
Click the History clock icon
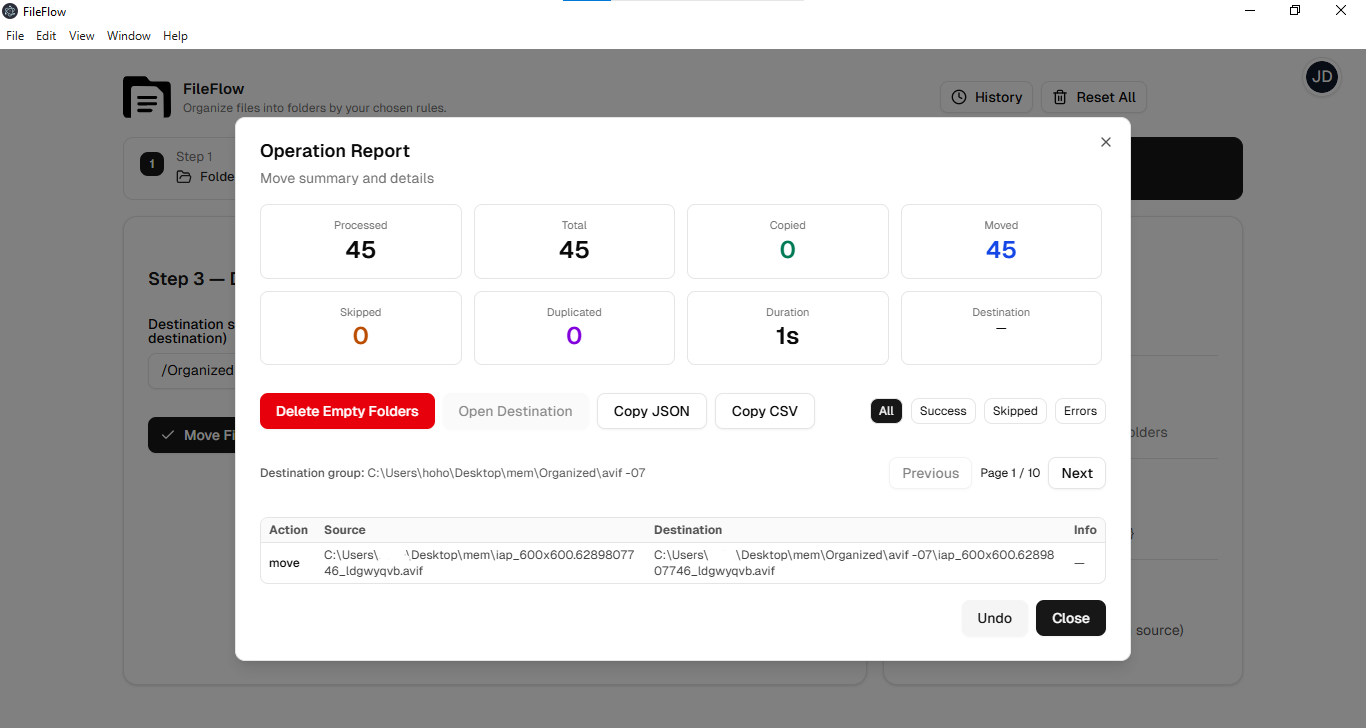tap(958, 97)
